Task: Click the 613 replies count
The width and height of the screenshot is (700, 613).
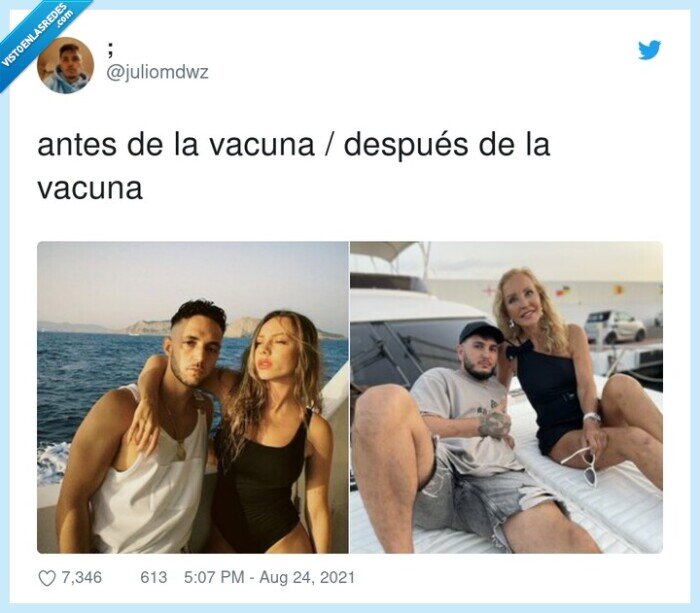Action: coord(154,577)
